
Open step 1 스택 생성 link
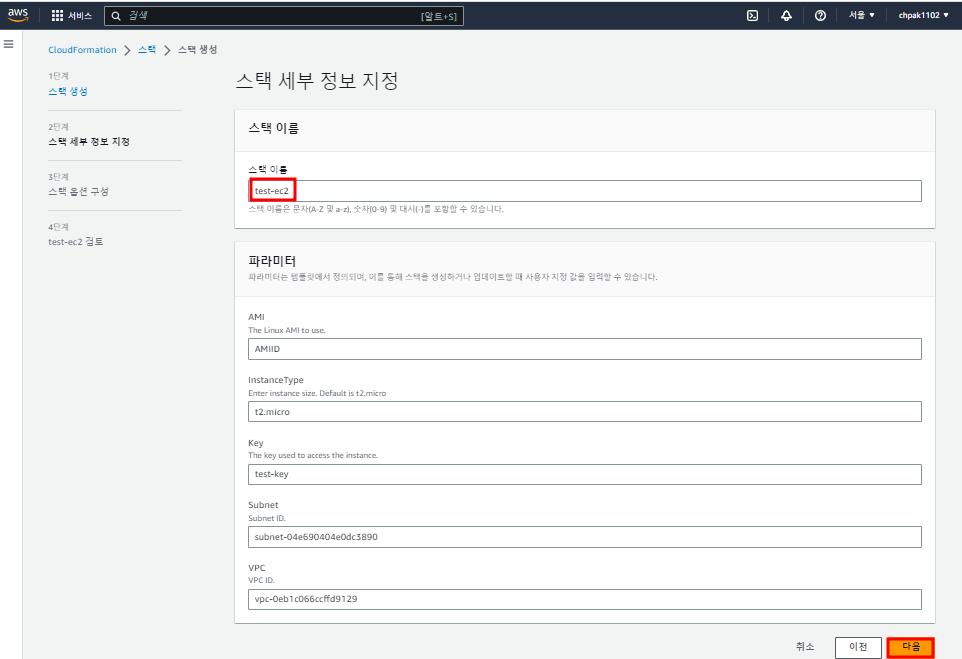coord(68,91)
